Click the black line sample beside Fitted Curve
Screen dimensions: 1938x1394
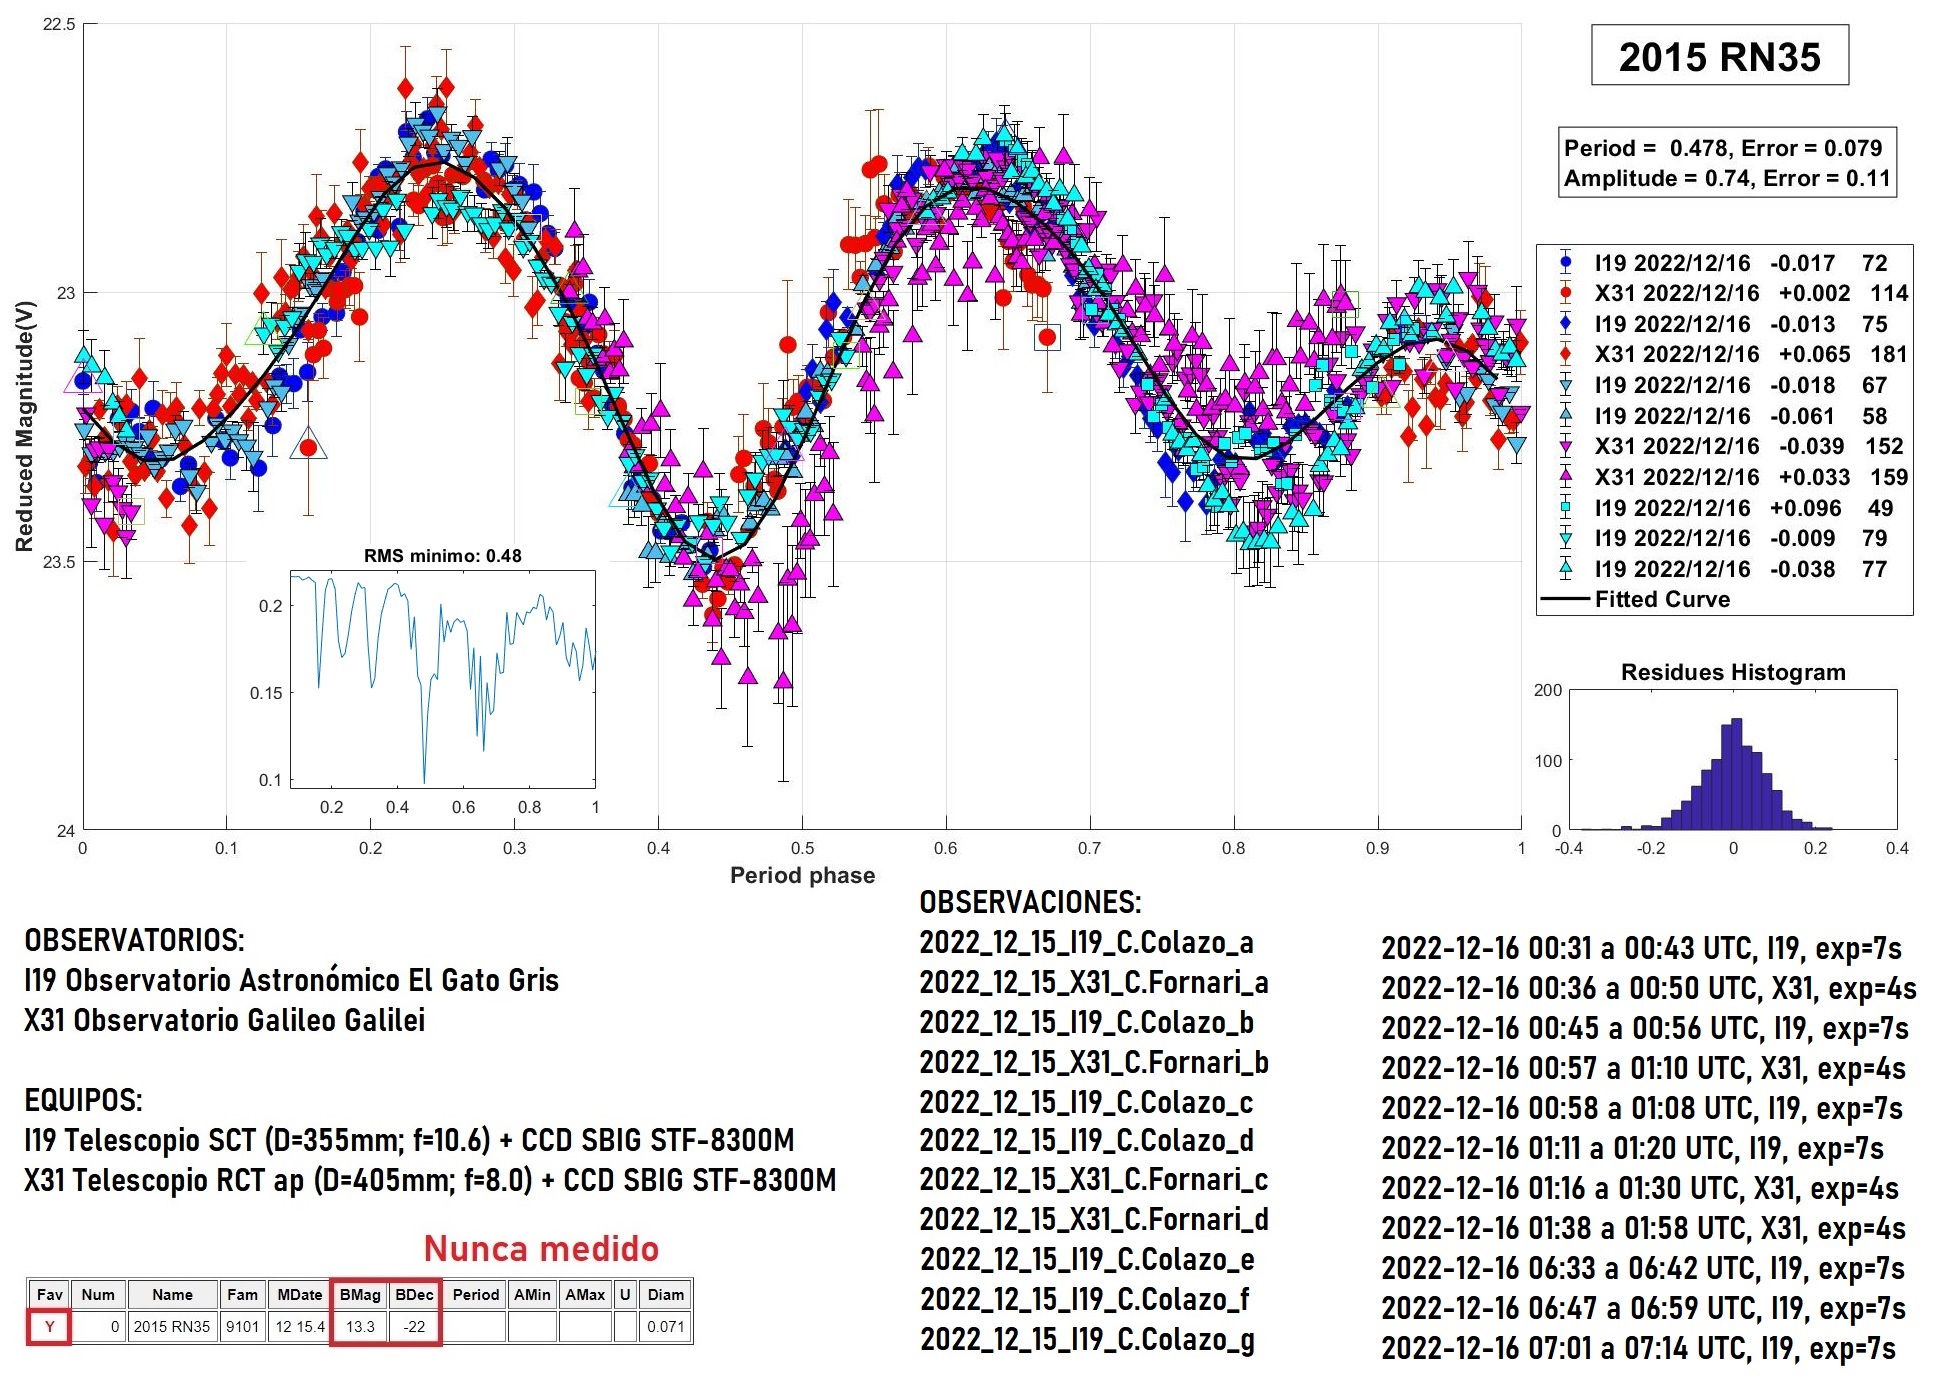coord(1565,599)
